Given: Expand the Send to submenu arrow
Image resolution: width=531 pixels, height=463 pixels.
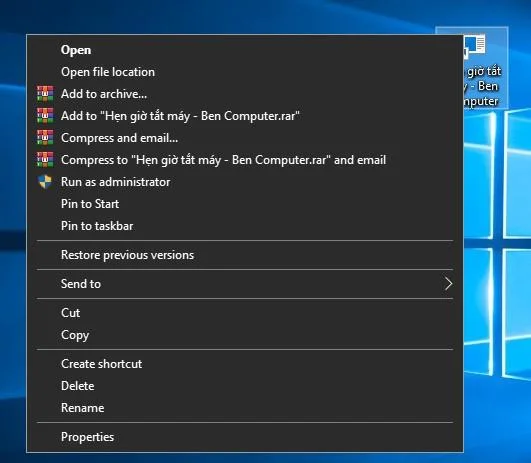Looking at the screenshot, I should [448, 284].
